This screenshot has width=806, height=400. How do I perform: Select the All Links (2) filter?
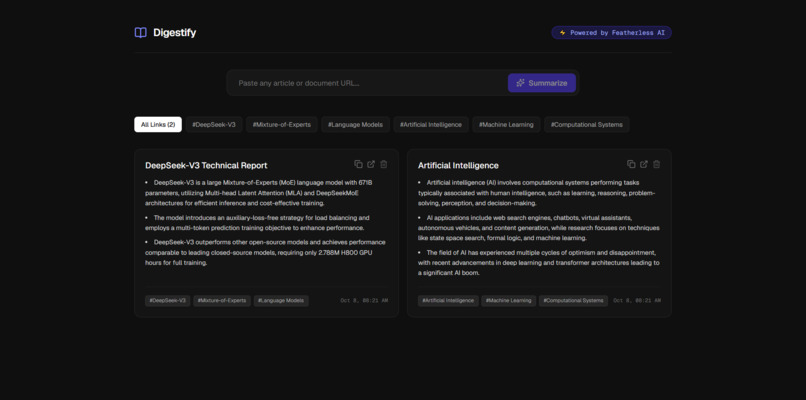158,124
